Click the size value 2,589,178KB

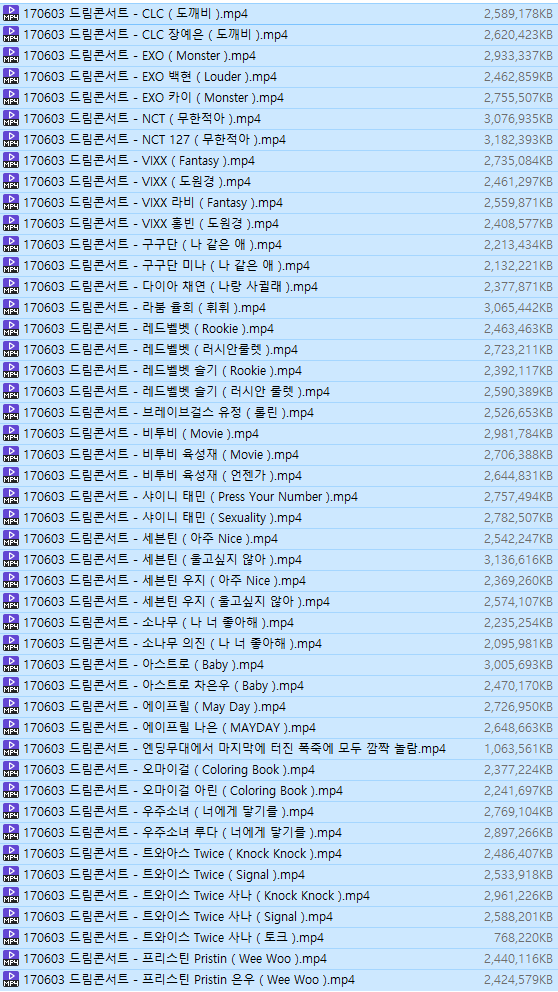[x=518, y=14]
